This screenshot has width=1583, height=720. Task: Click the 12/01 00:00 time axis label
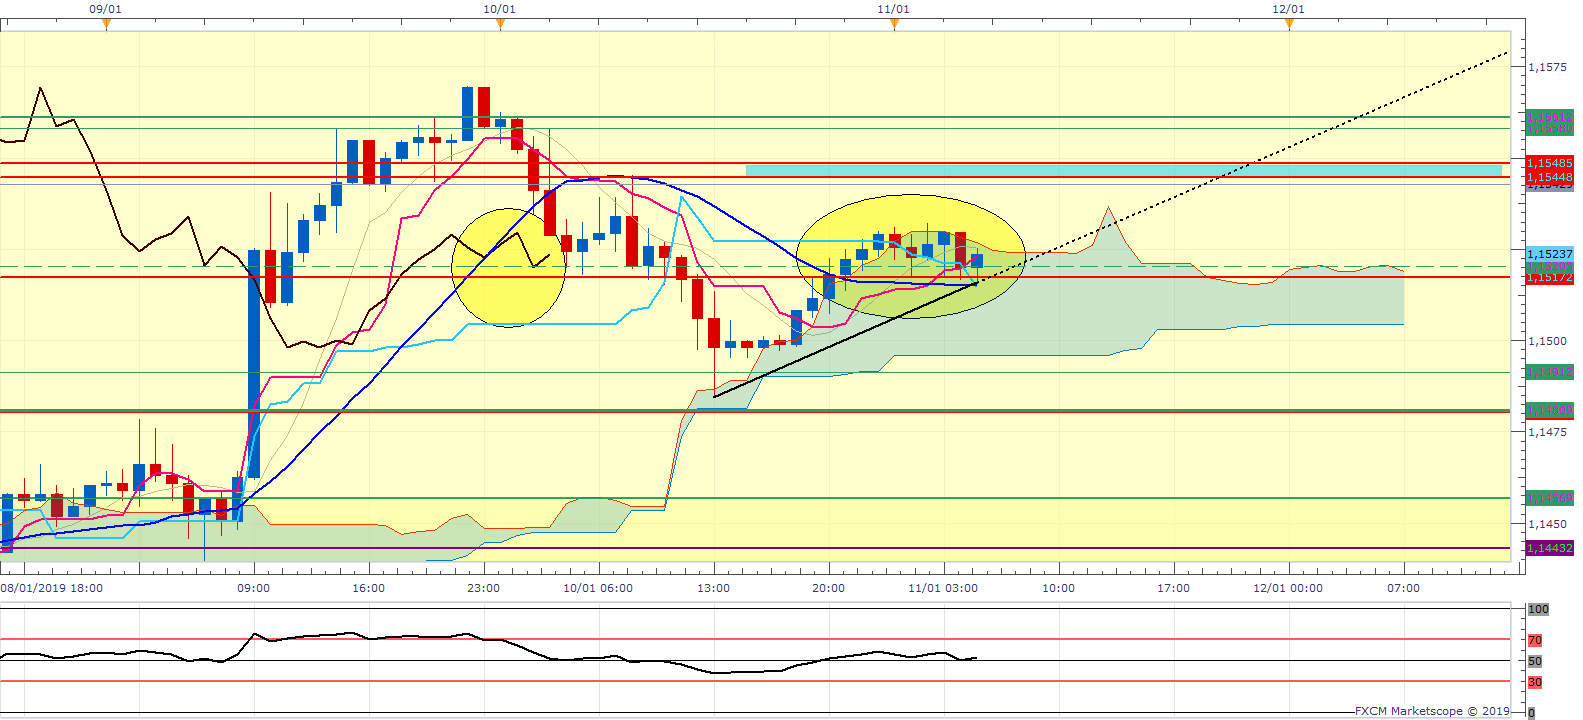point(1288,588)
